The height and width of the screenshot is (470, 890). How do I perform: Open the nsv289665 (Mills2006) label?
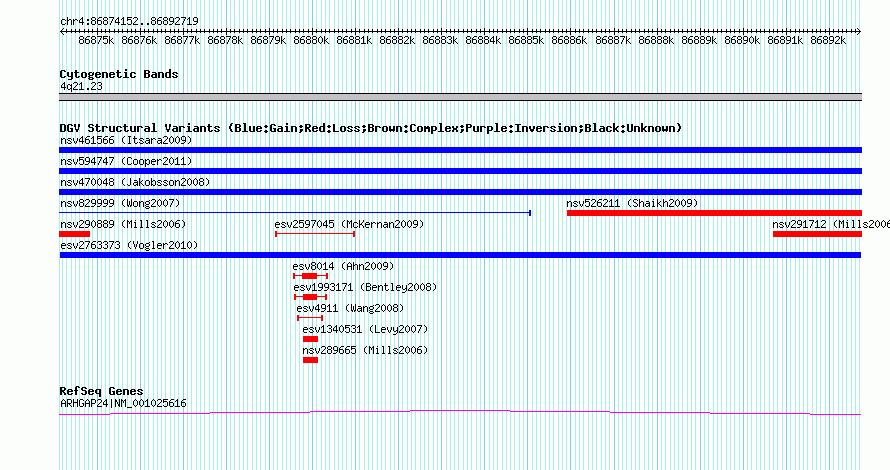(365, 350)
